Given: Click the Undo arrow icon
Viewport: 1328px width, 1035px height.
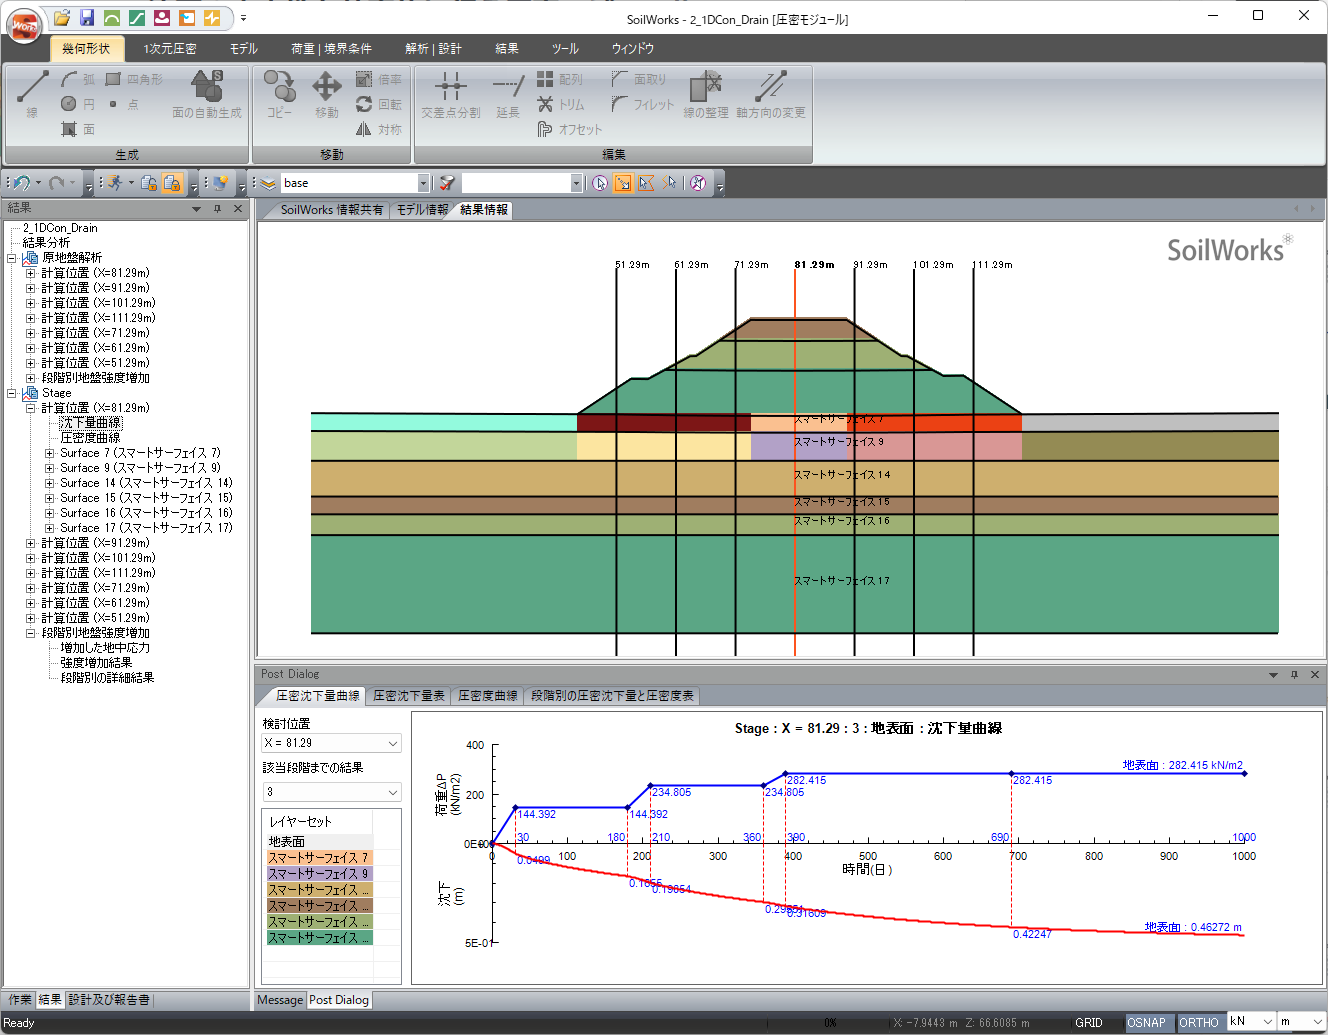Looking at the screenshot, I should (22, 183).
